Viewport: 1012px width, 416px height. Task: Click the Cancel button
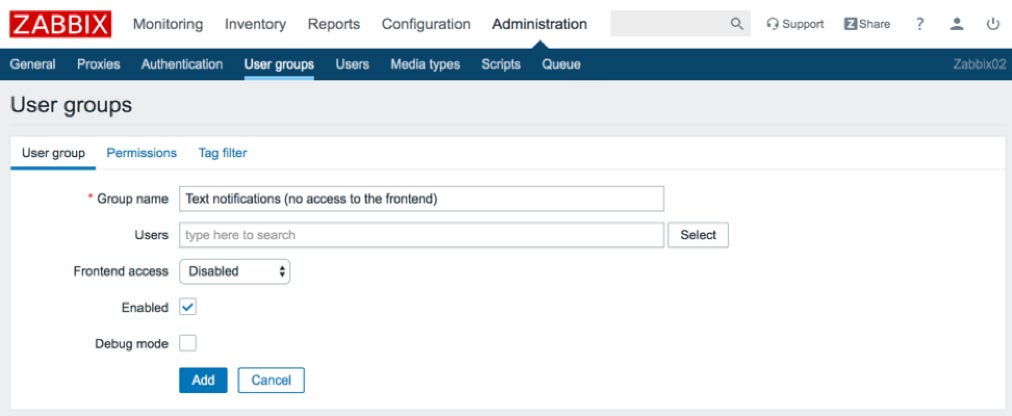tap(271, 380)
